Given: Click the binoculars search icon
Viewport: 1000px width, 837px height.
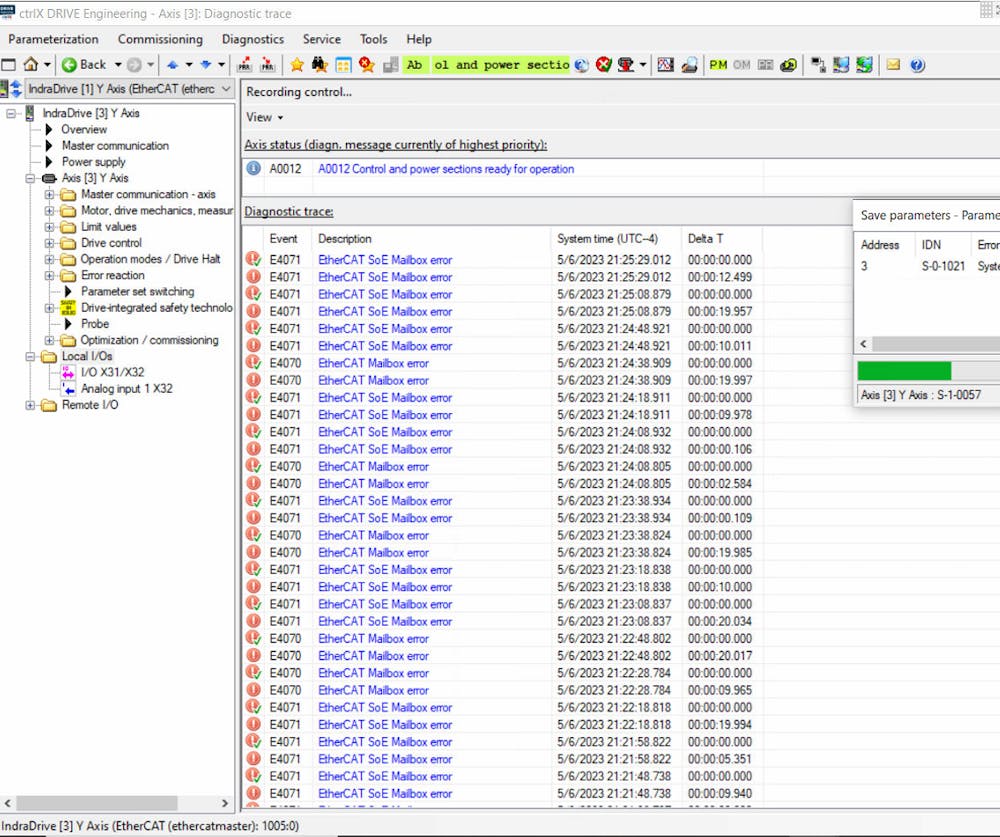Looking at the screenshot, I should tap(319, 65).
